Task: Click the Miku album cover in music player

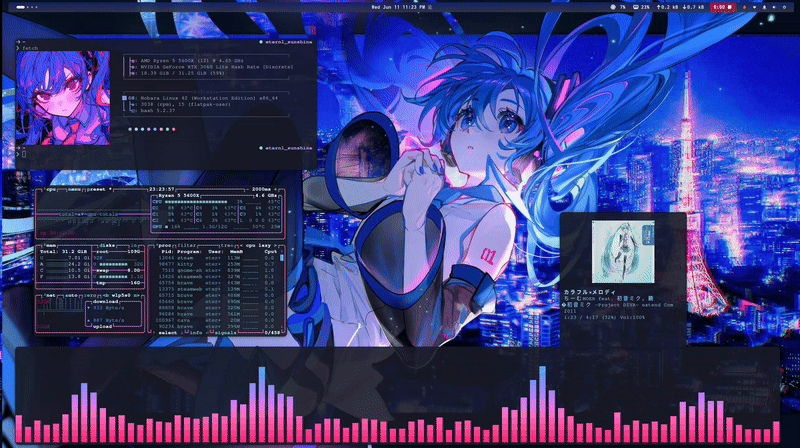Action: coord(623,252)
